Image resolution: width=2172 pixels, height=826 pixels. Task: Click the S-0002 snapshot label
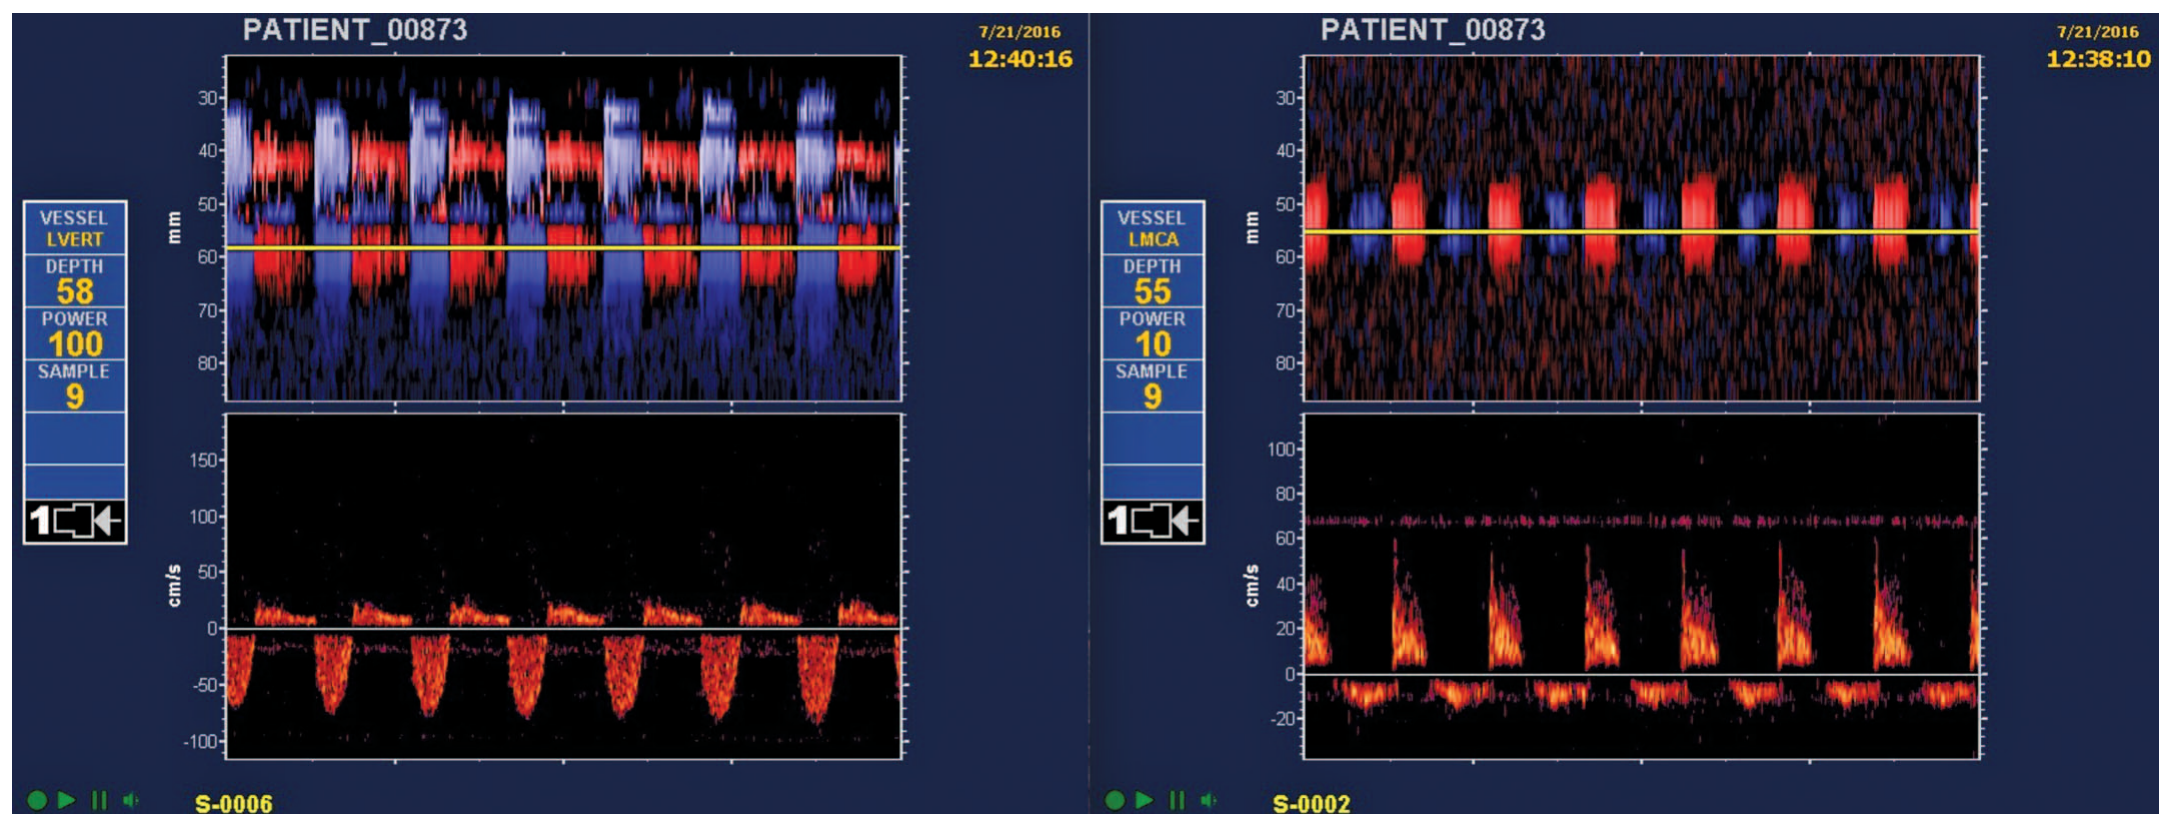click(x=1311, y=804)
